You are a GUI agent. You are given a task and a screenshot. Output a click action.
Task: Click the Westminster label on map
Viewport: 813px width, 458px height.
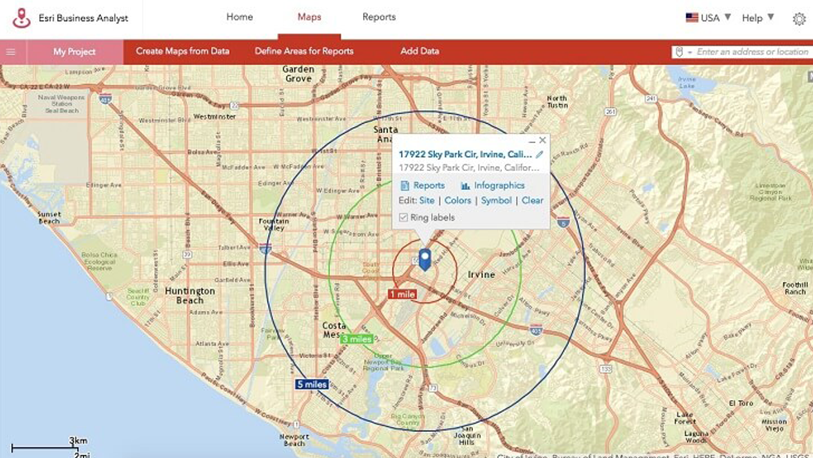(x=215, y=117)
